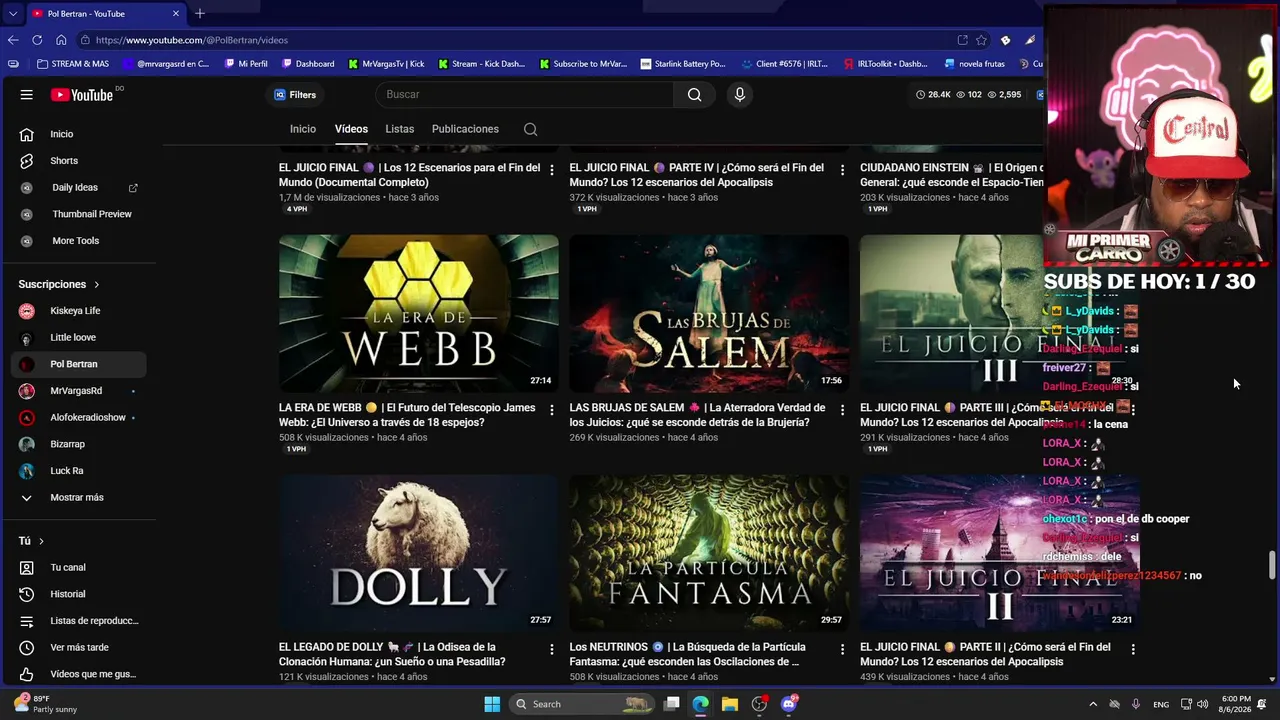Reload the page with the refresh icon
The width and height of the screenshot is (1280, 720).
[x=37, y=40]
